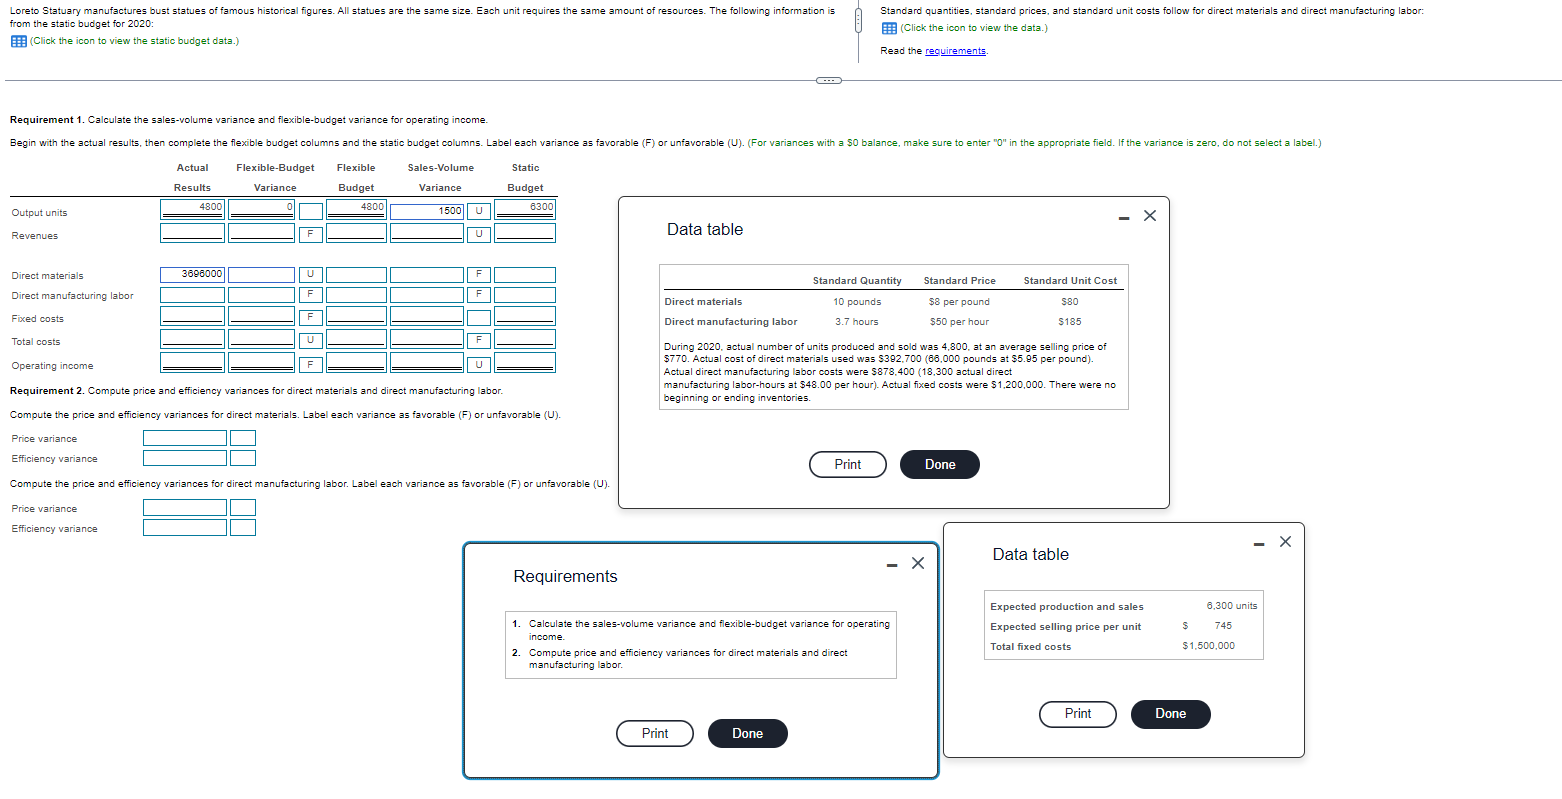Click Done in the static budget Data table dialog
1562x799 pixels.
(x=1171, y=714)
